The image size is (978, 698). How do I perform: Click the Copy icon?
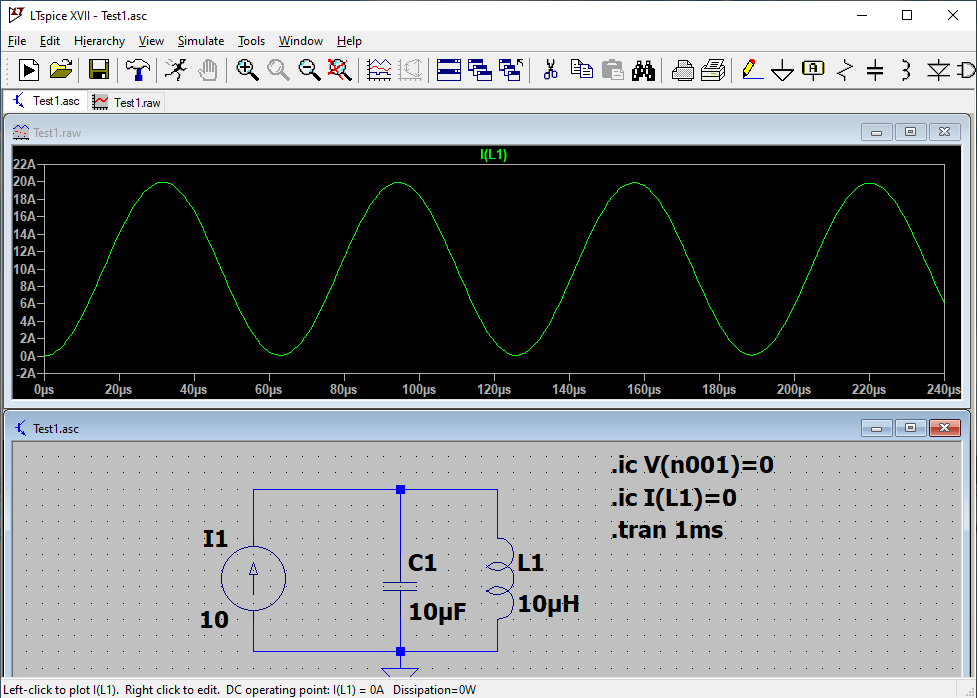pos(582,70)
